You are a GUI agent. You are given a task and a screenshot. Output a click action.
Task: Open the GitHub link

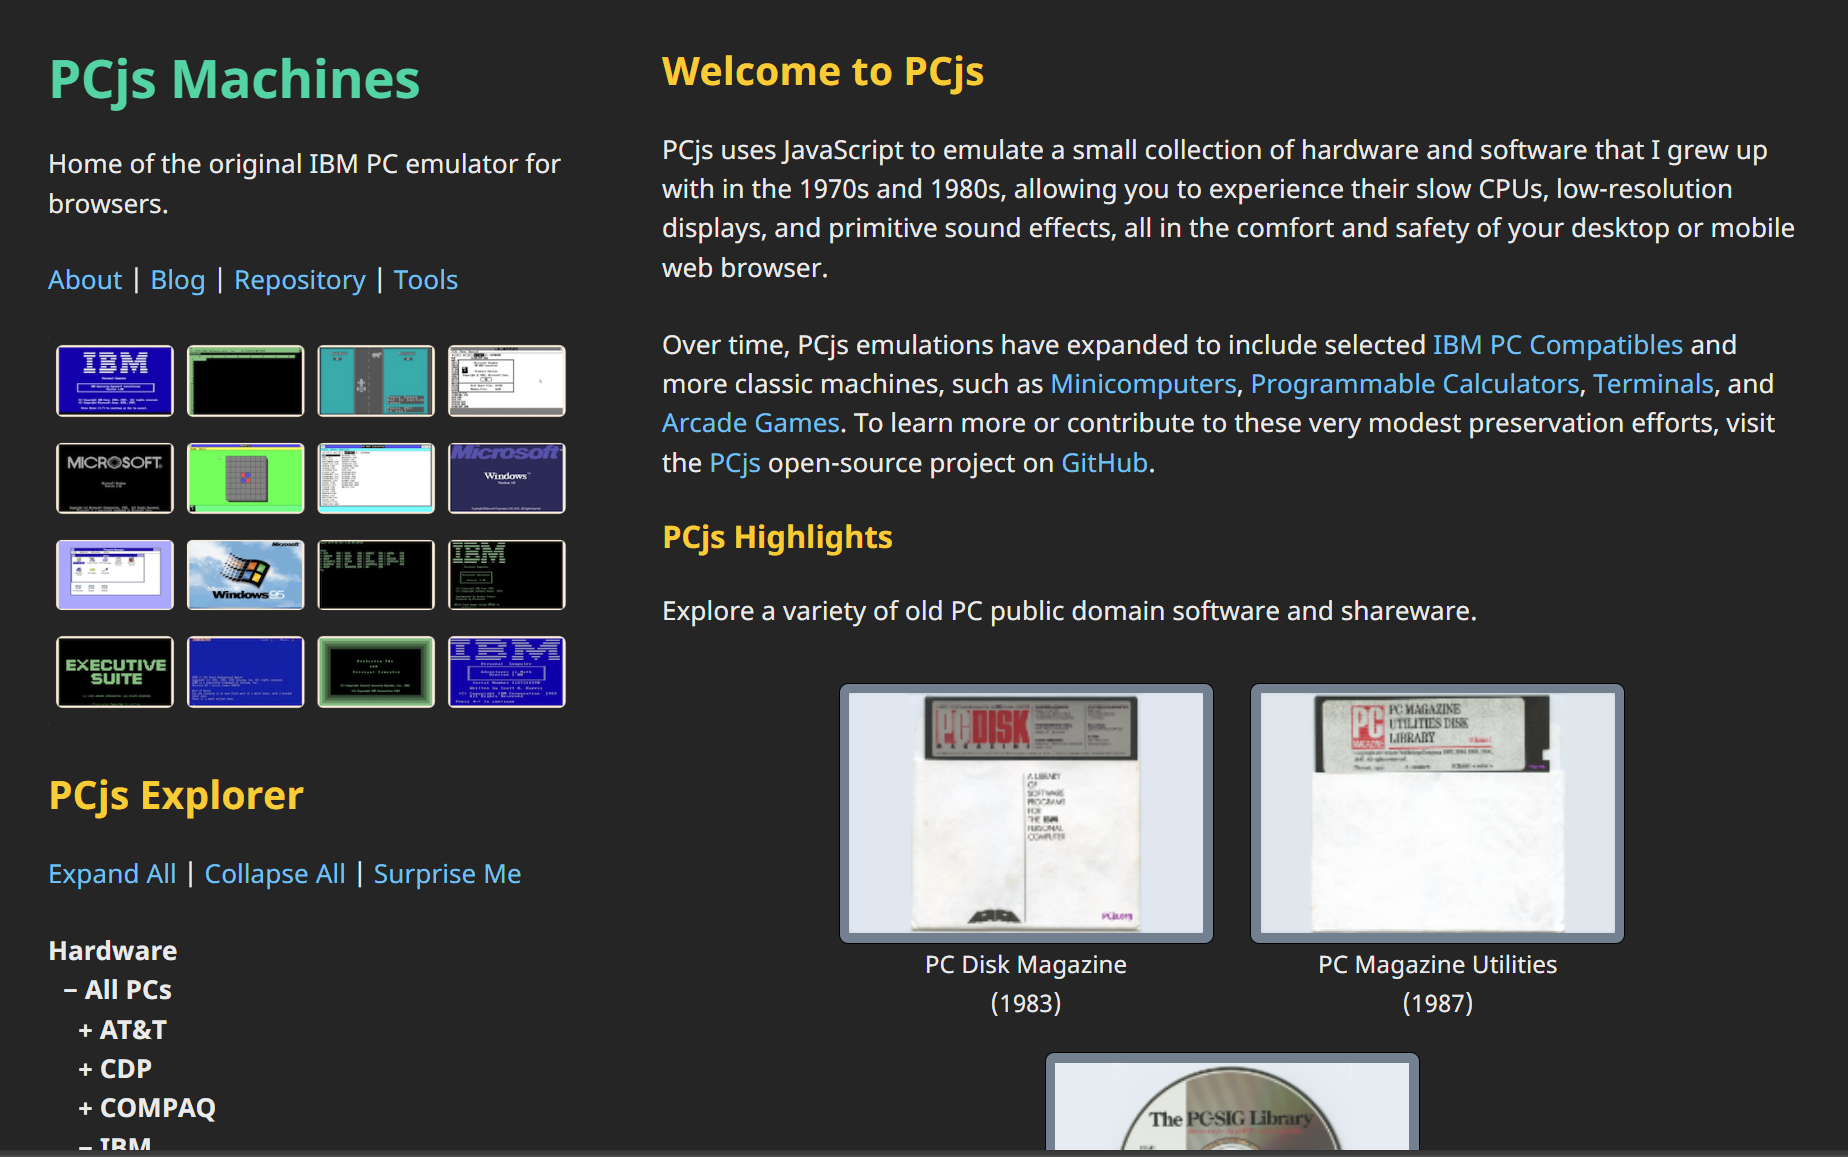(x=1105, y=463)
